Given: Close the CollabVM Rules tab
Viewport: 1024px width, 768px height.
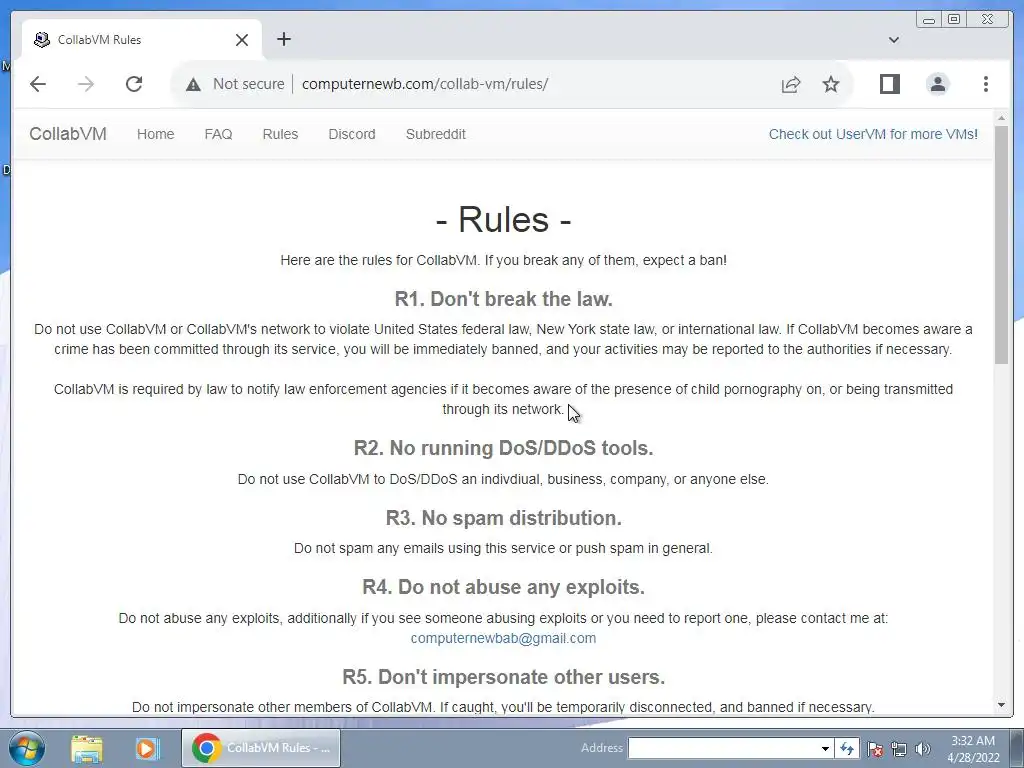Looking at the screenshot, I should pyautogui.click(x=242, y=40).
